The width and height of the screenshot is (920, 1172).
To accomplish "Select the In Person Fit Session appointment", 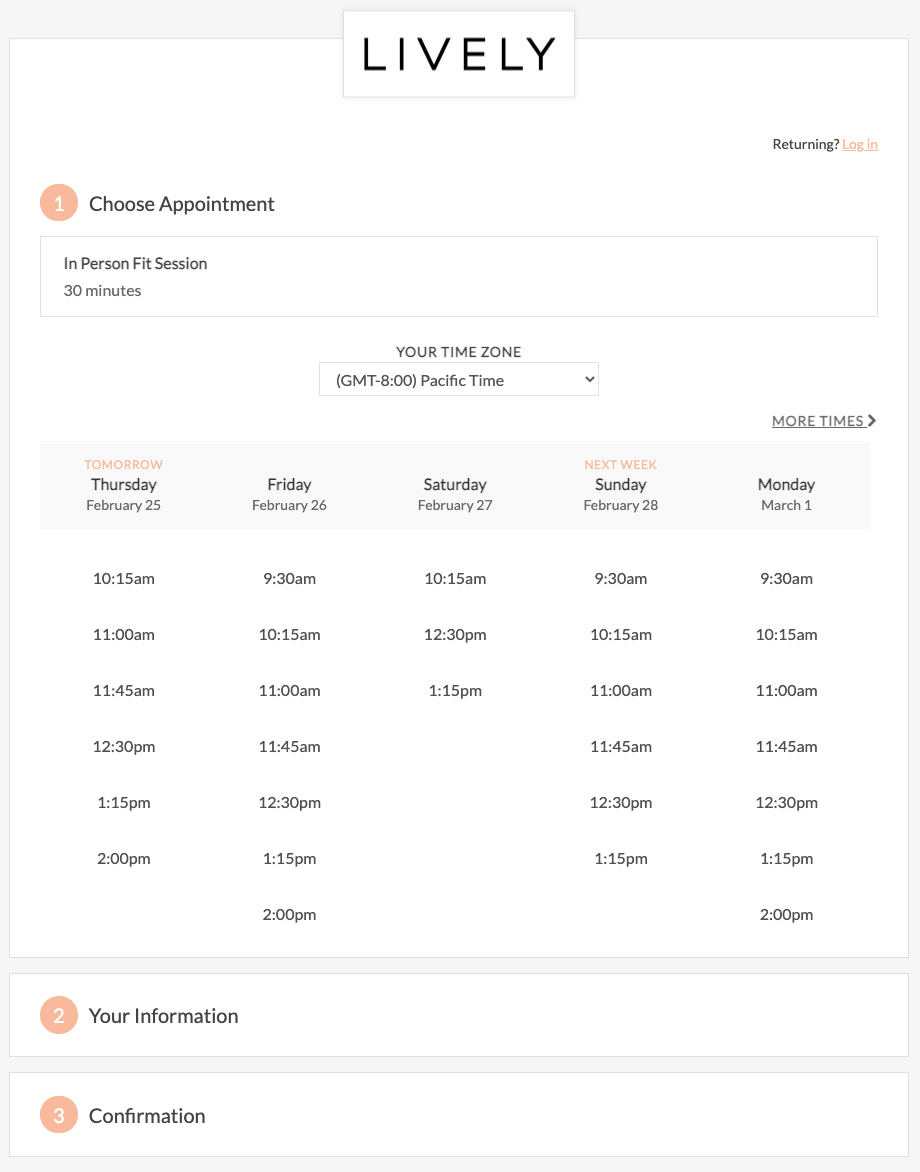I will tap(458, 276).
